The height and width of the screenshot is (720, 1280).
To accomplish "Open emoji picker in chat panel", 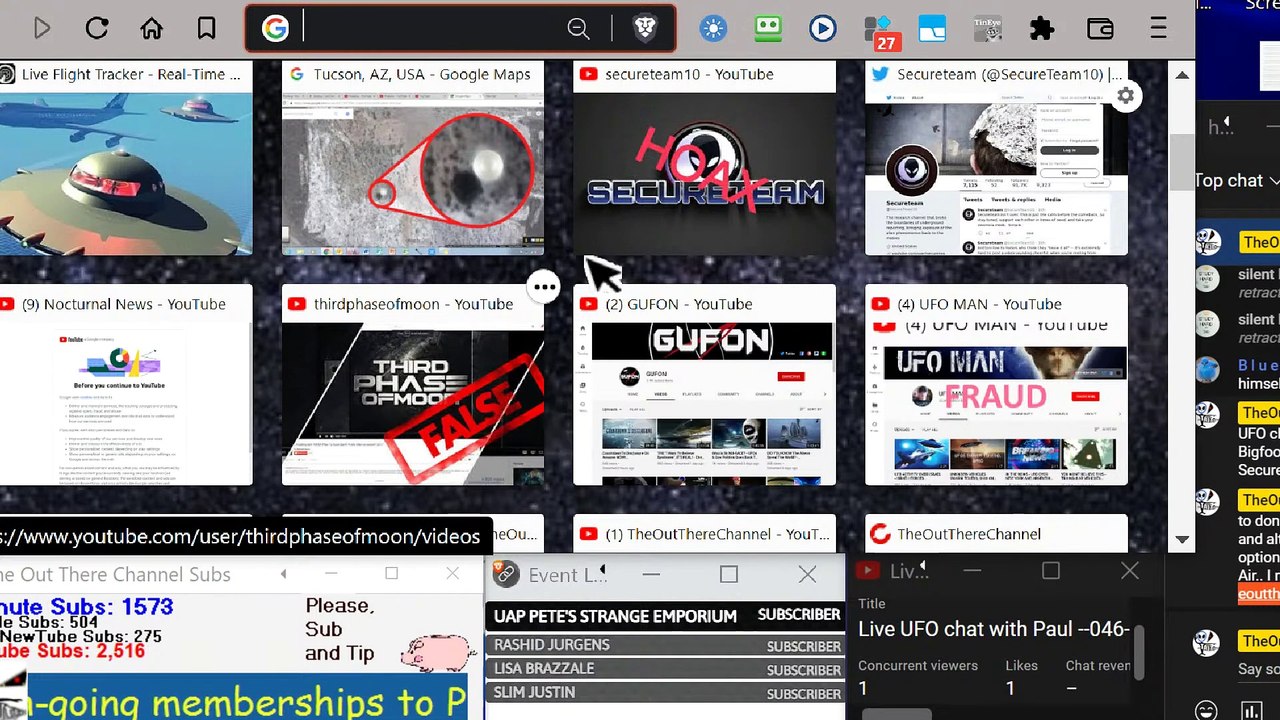I will pyautogui.click(x=1207, y=711).
